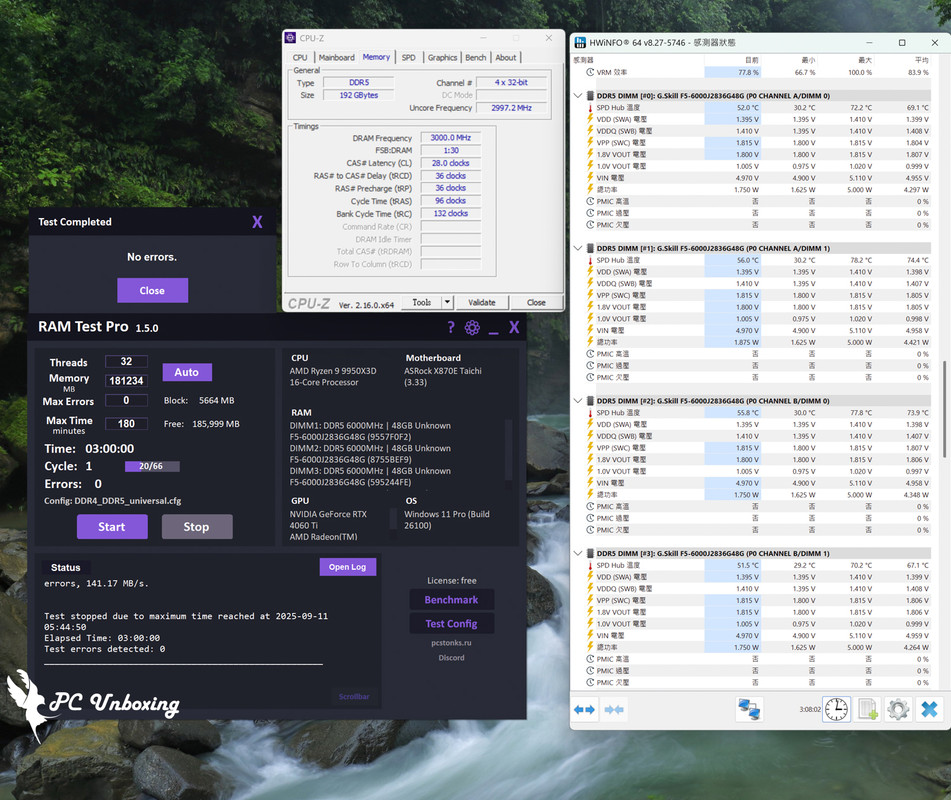Image resolution: width=951 pixels, height=800 pixels.
Task: Visit the pcstonks.ru link
Action: tap(451, 642)
